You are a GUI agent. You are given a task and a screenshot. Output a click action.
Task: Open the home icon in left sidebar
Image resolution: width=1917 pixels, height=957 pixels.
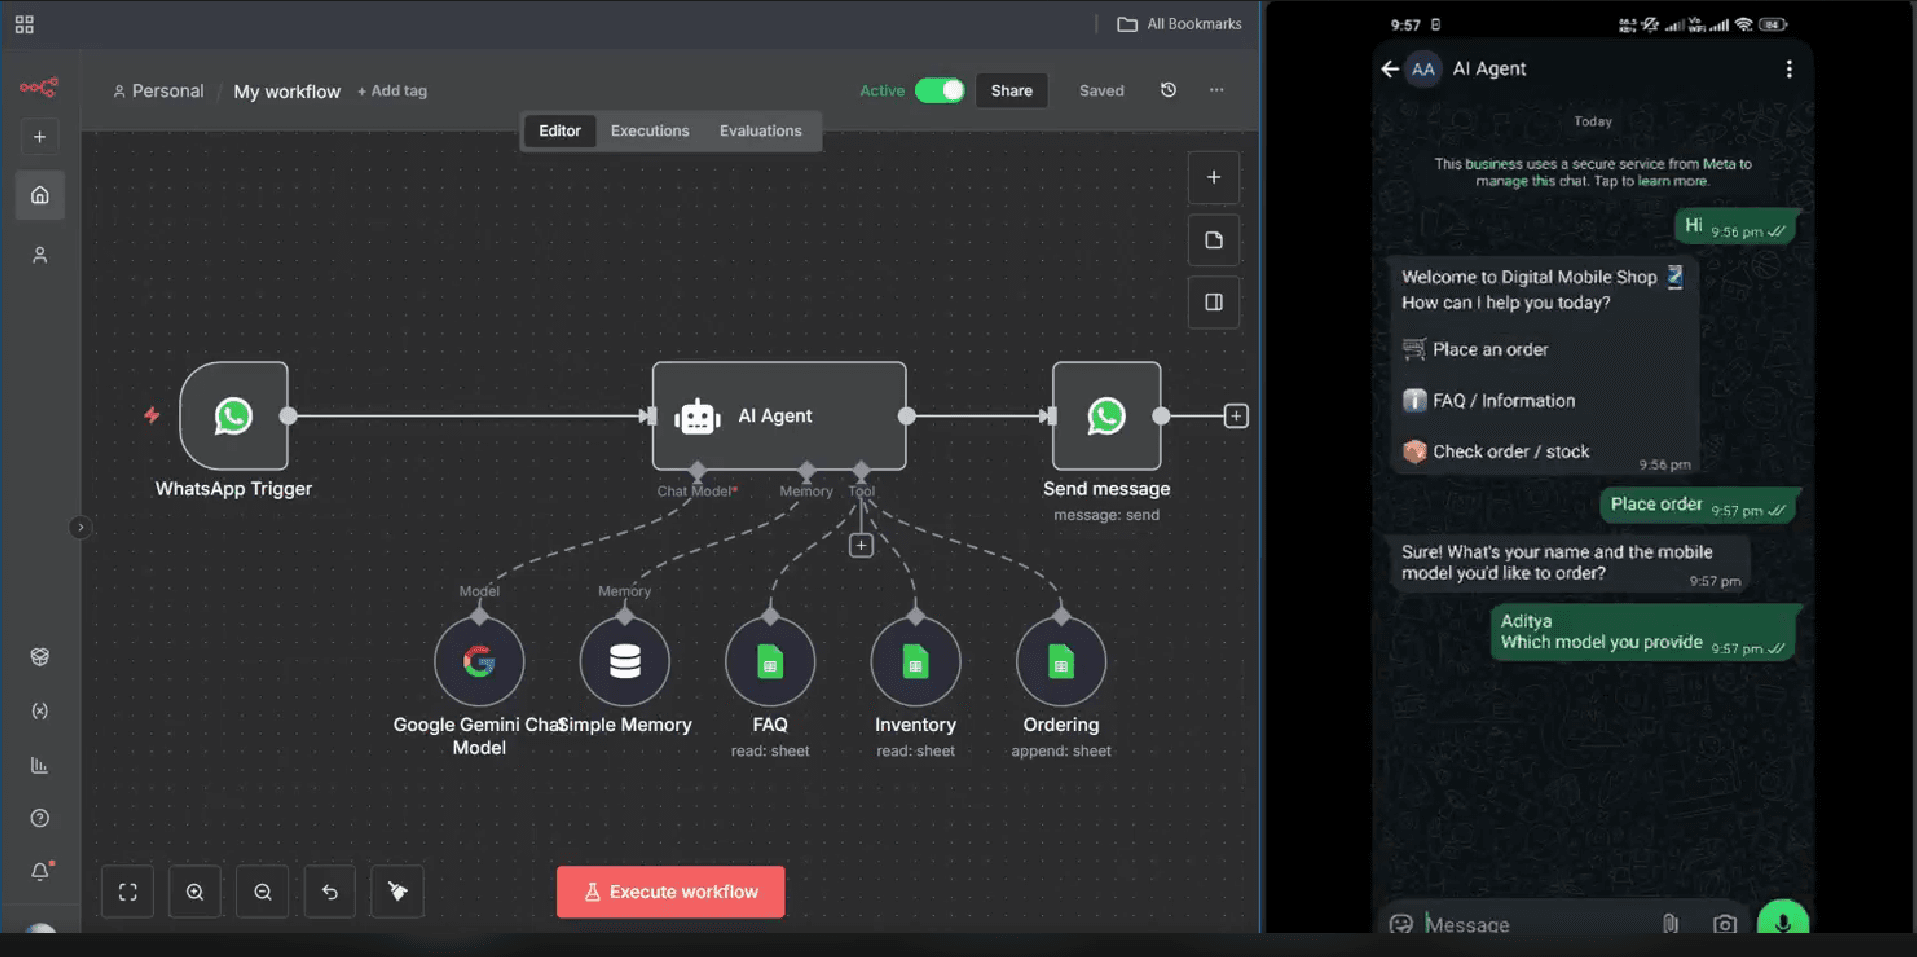(x=40, y=195)
